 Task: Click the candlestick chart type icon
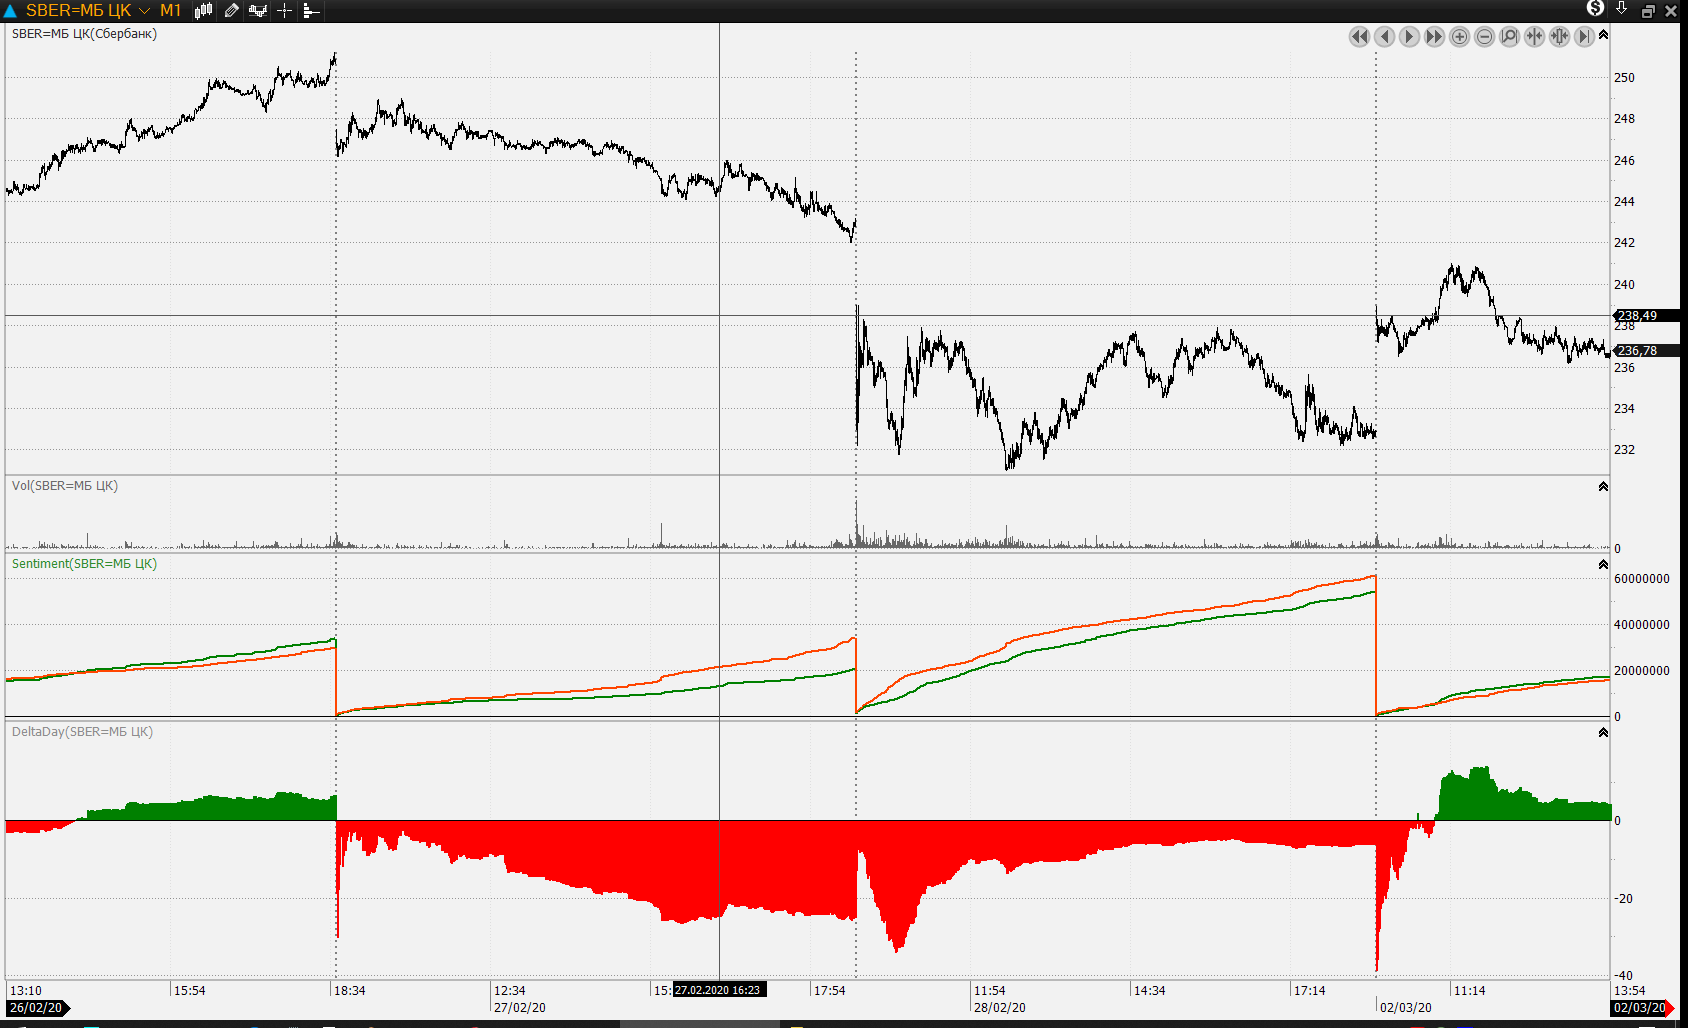(x=204, y=11)
